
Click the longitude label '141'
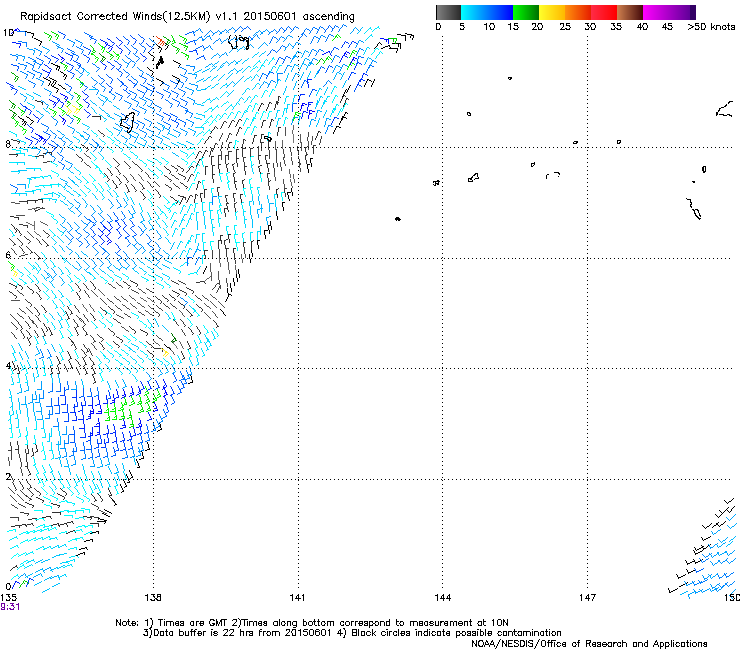click(297, 597)
